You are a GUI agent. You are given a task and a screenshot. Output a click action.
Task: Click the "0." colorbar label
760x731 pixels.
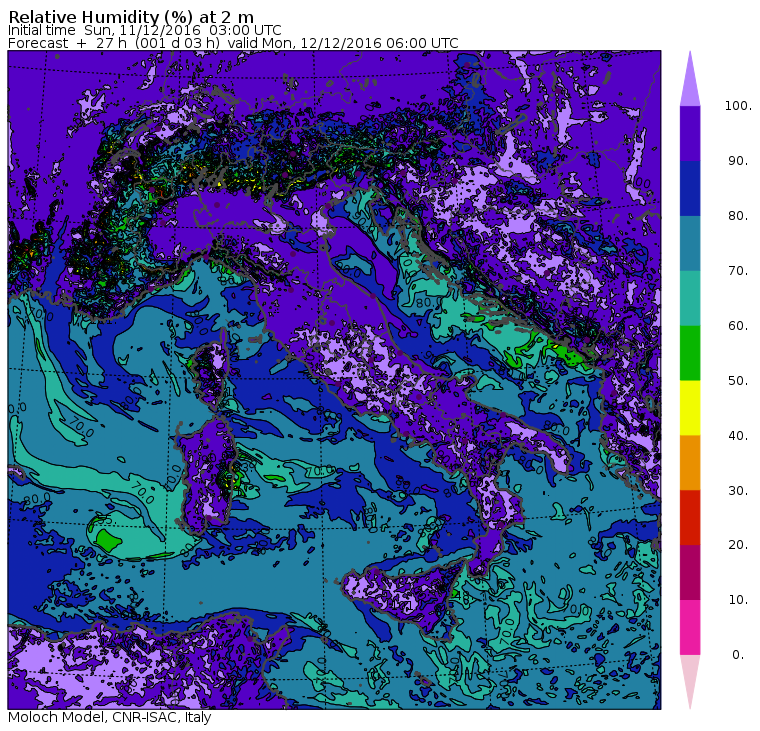pyautogui.click(x=738, y=655)
